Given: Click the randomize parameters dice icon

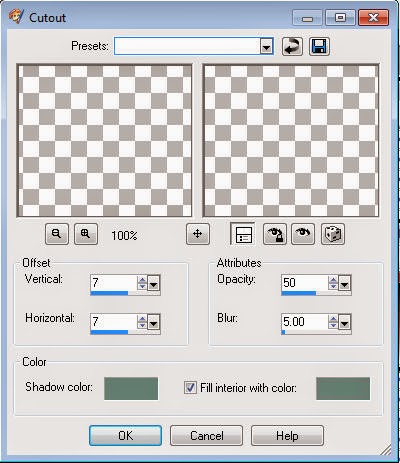Looking at the screenshot, I should pyautogui.click(x=332, y=234).
